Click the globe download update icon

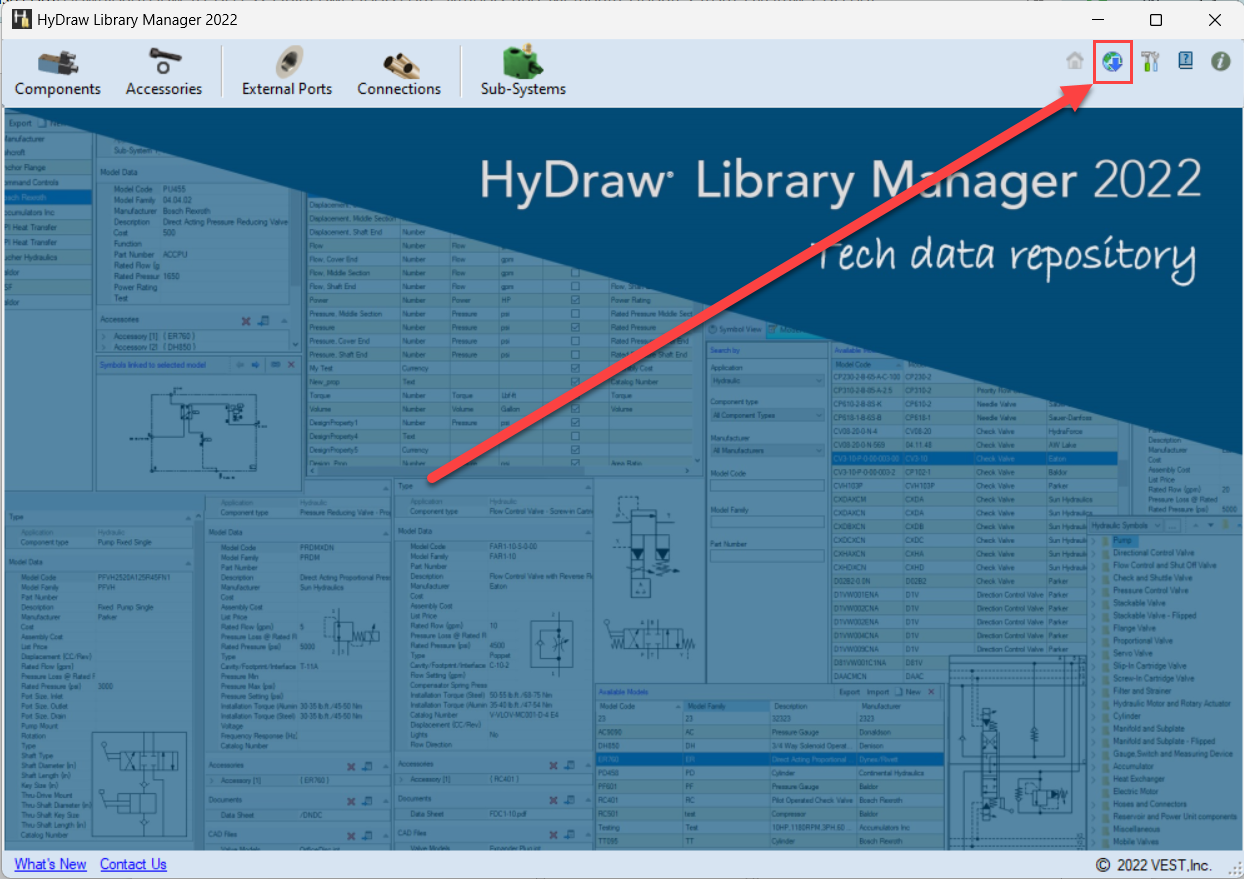[1112, 61]
